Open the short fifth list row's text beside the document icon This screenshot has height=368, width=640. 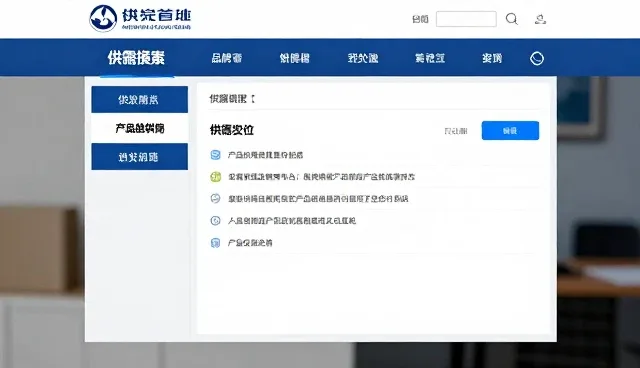[x=250, y=243]
